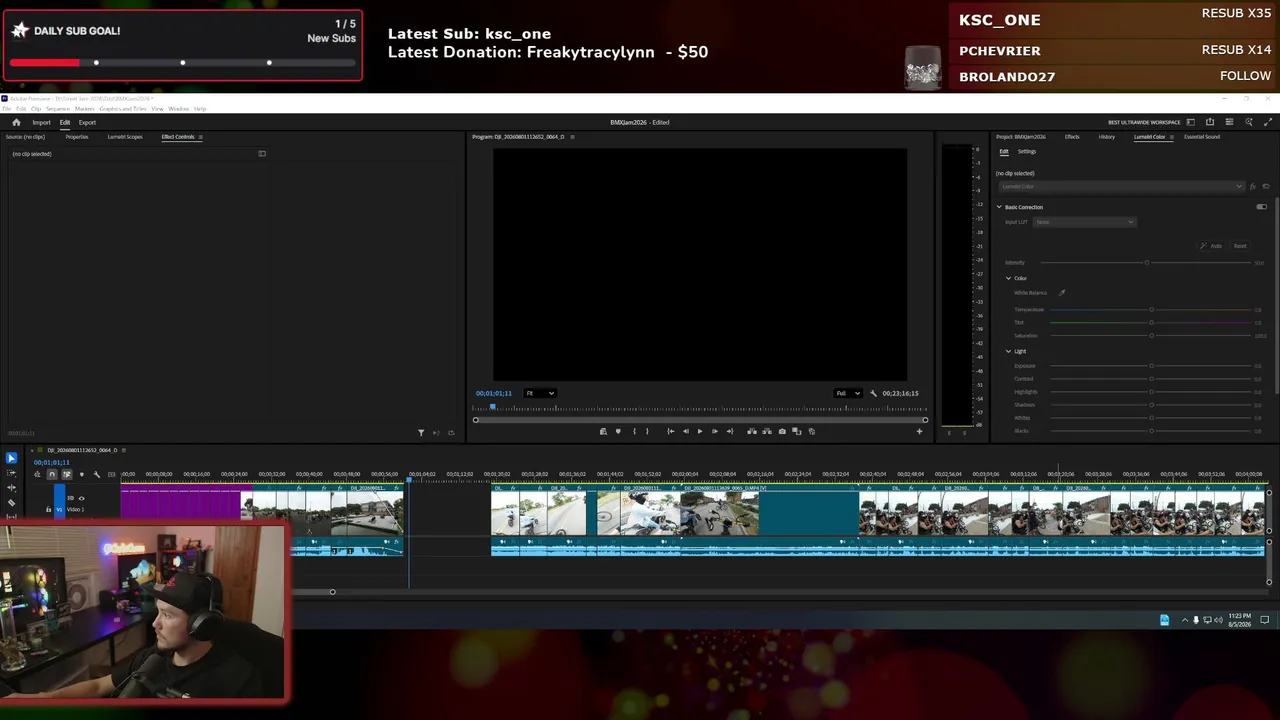Viewport: 1280px width, 720px height.
Task: Adjust the Tint slider
Action: point(1151,322)
